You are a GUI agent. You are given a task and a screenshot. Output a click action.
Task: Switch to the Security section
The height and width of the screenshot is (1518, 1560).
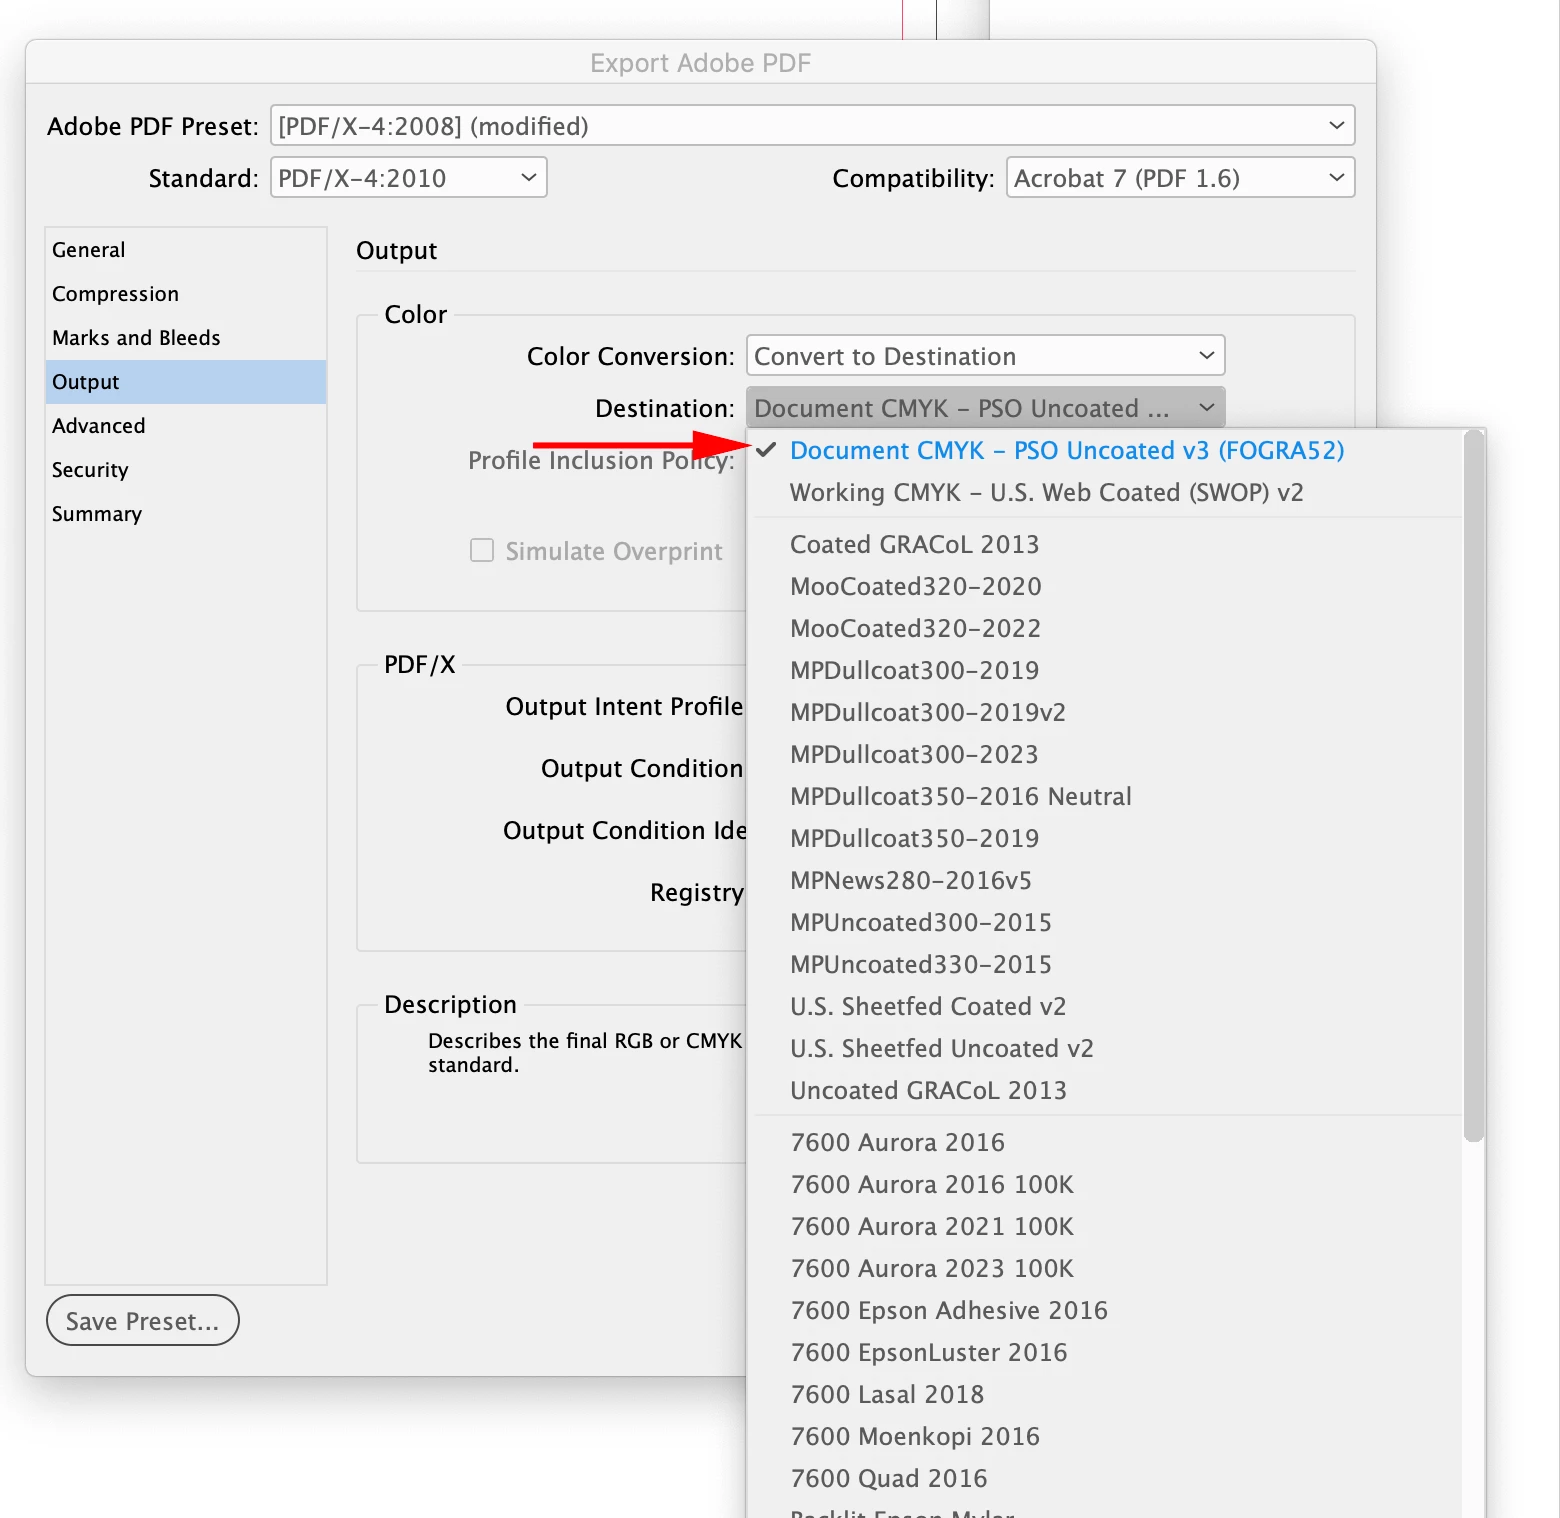[x=186, y=470]
